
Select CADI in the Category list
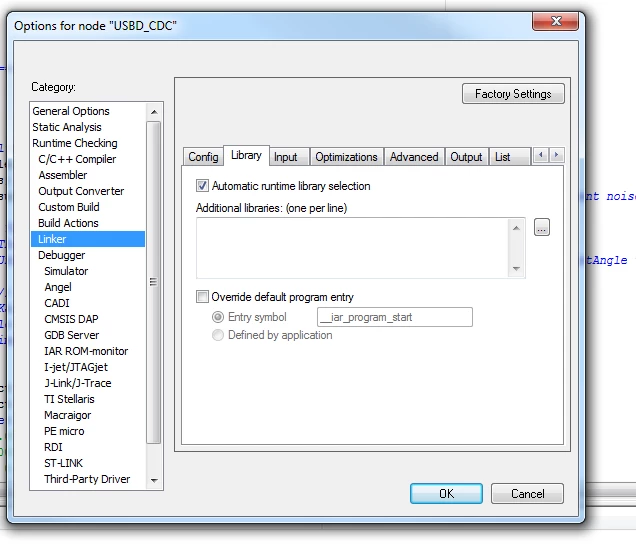tap(88, 303)
